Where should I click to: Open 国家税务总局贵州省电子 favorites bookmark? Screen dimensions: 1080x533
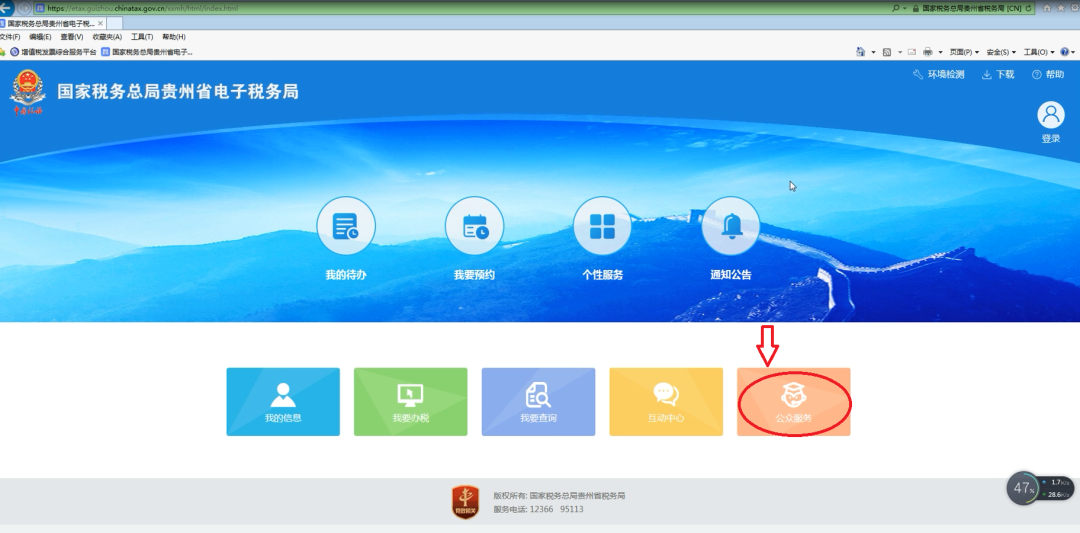[x=147, y=52]
